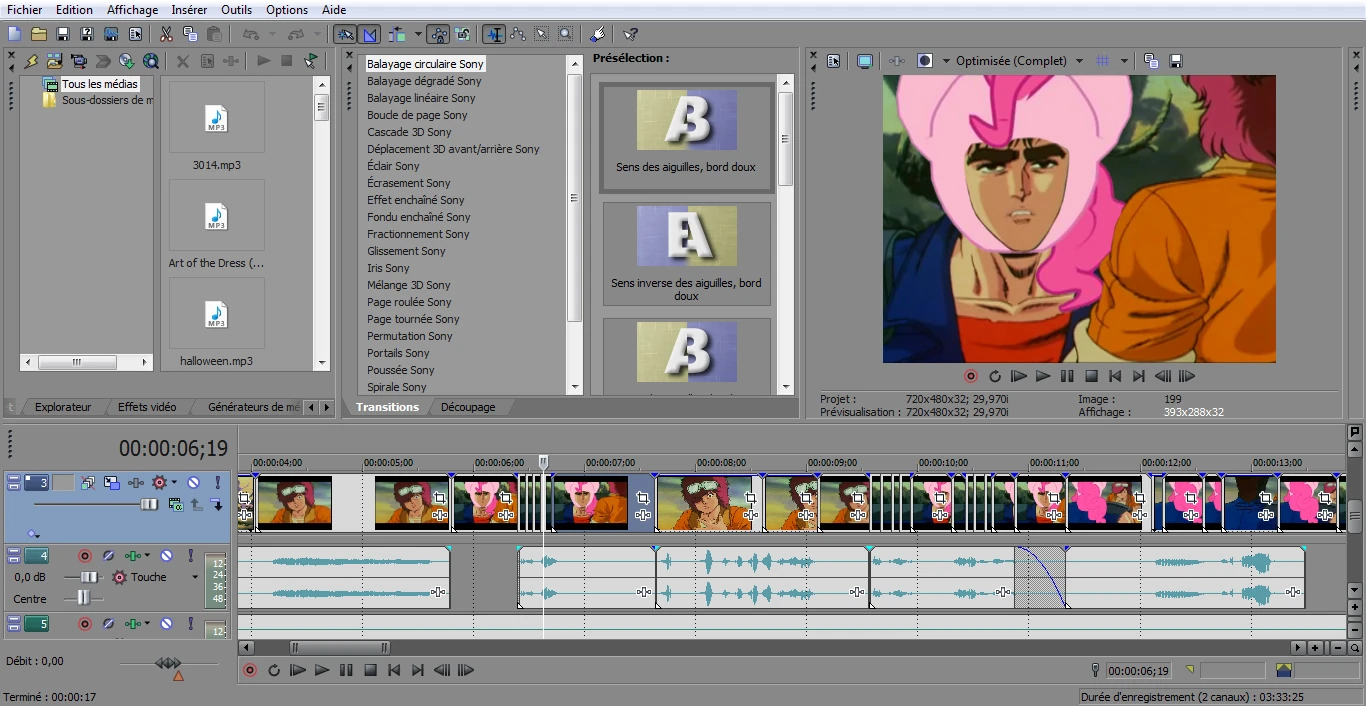Toggle Enable Snapping in the toolbar
The width and height of the screenshot is (1366, 706).
coord(344,34)
